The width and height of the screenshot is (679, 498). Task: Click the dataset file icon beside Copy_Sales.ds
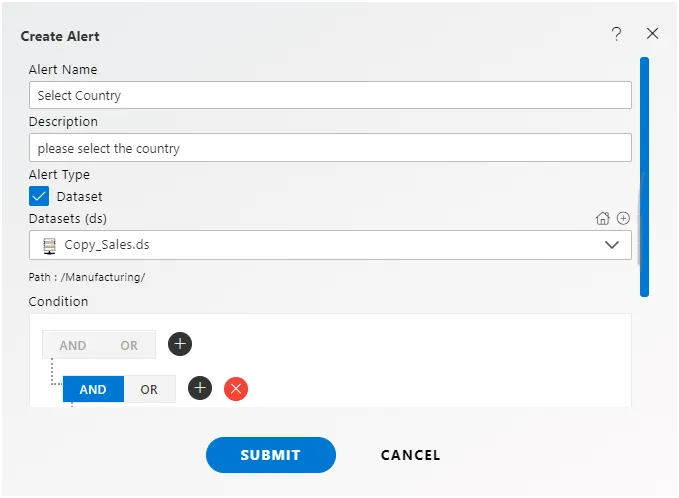click(49, 246)
